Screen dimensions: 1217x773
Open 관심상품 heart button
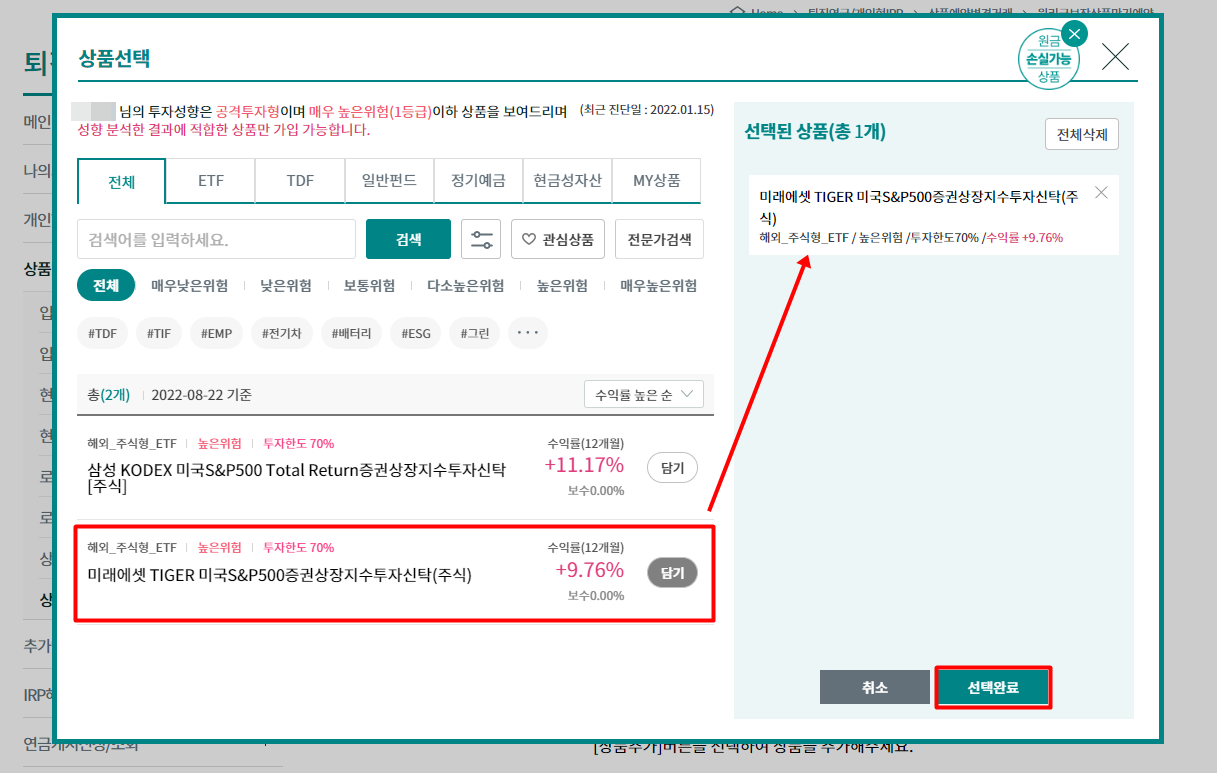pyautogui.click(x=558, y=239)
